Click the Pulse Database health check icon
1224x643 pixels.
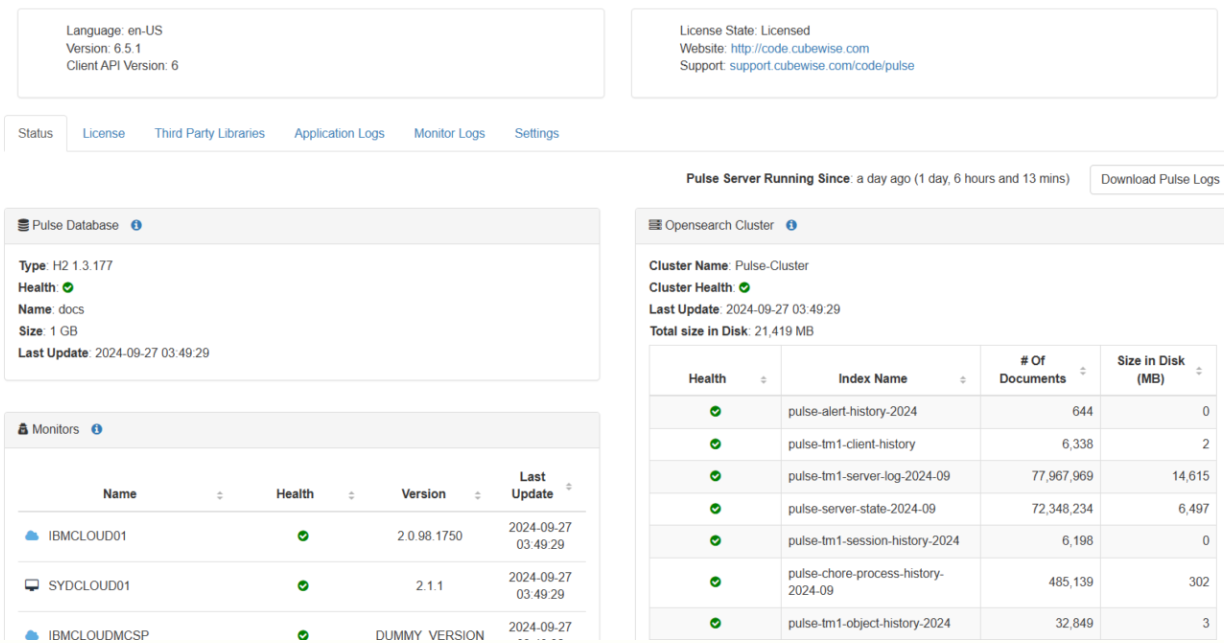click(67, 288)
